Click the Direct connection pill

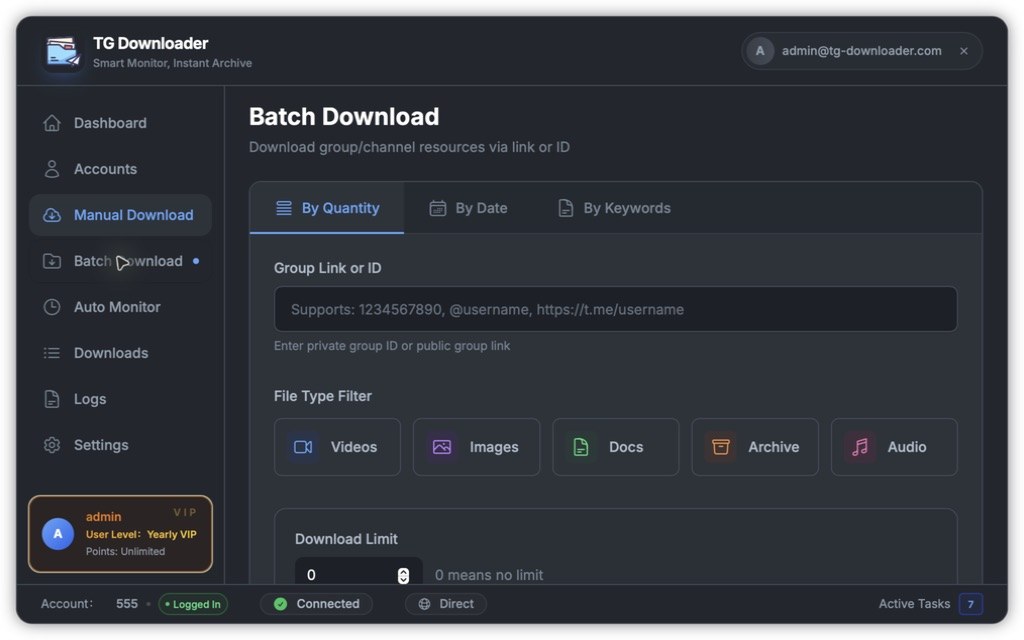(x=446, y=604)
